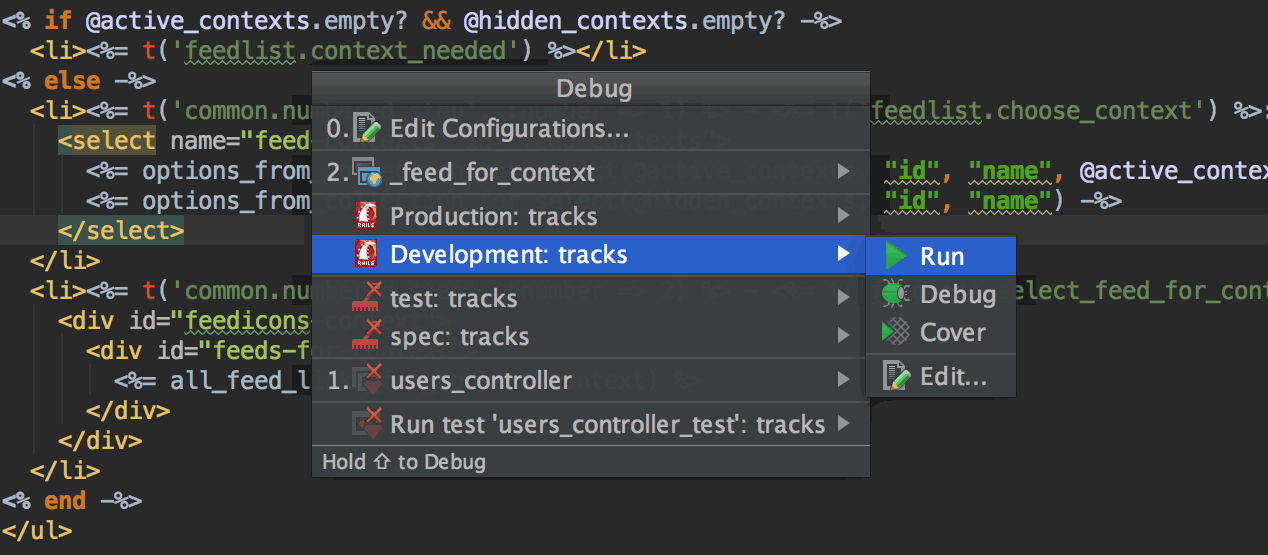Click the Rails icon beside Production: tracks

[x=366, y=216]
